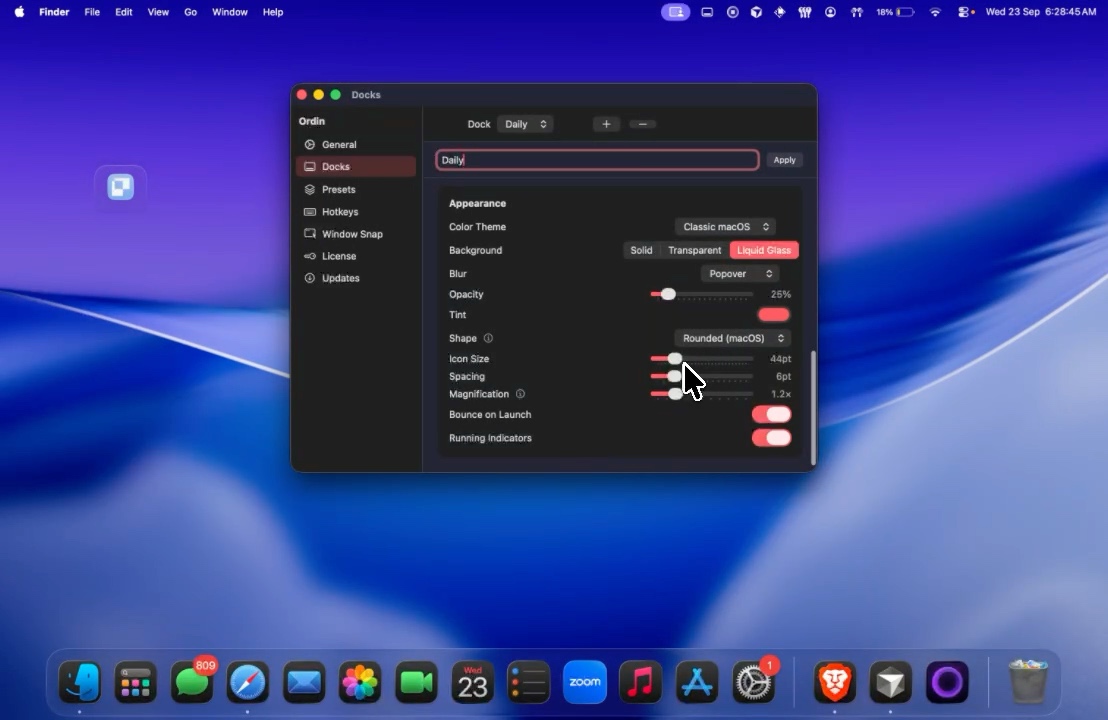Open Music from the Dock
This screenshot has height=720, width=1108.
[x=641, y=683]
